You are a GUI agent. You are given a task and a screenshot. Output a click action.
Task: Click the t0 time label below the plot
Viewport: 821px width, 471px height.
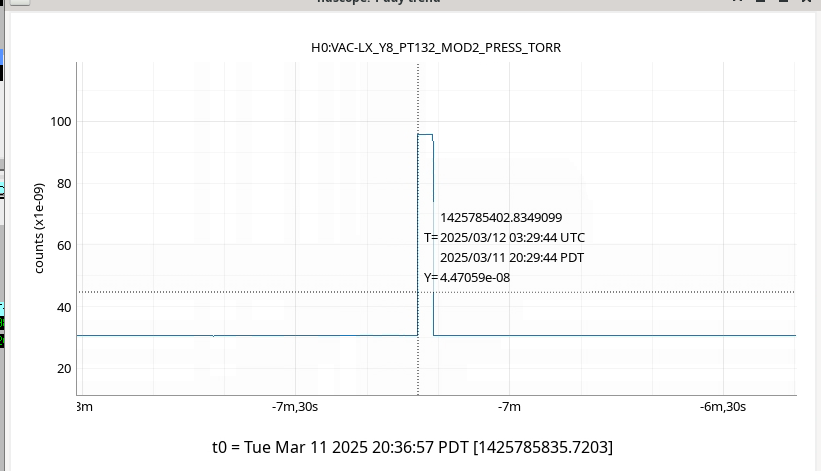click(x=413, y=447)
